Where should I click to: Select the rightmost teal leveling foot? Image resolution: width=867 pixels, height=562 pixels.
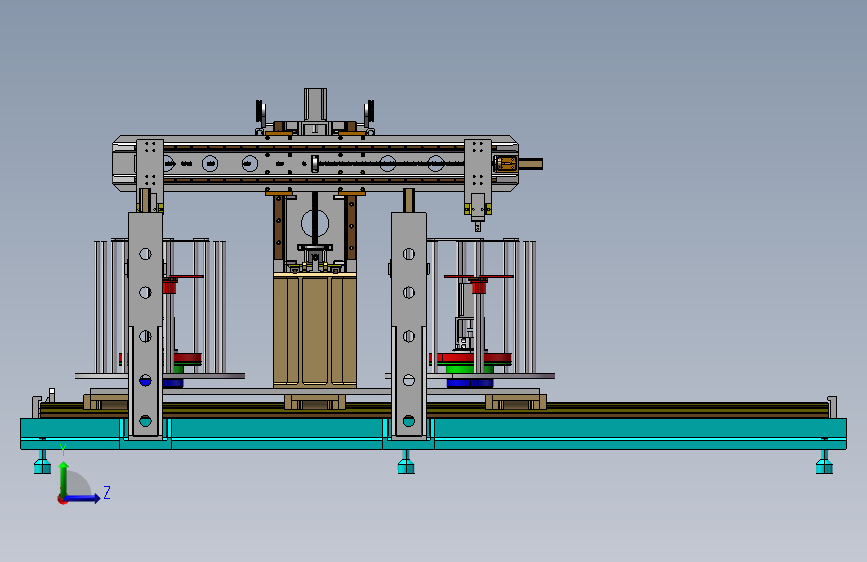(824, 462)
